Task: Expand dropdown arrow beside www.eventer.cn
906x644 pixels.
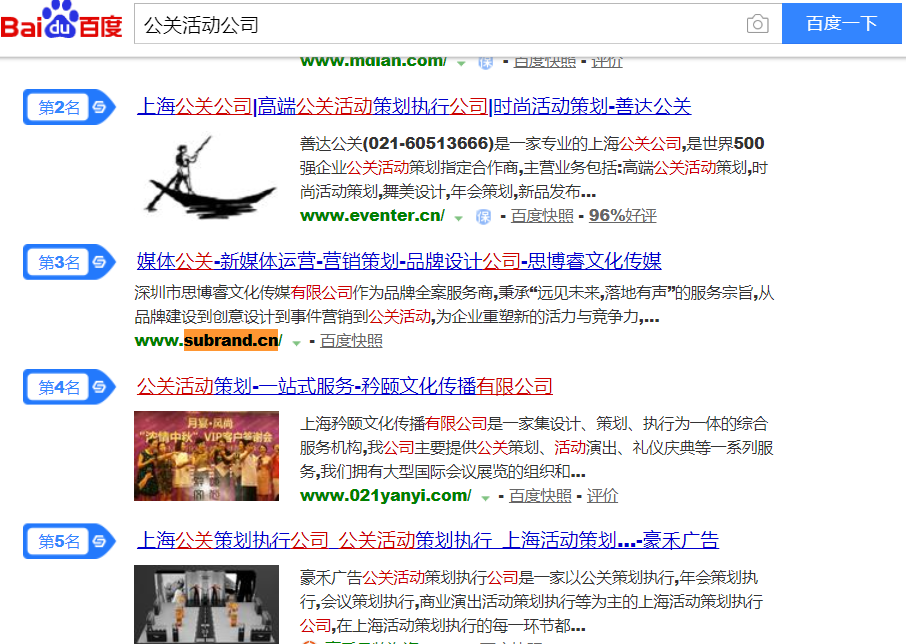Action: [x=459, y=218]
